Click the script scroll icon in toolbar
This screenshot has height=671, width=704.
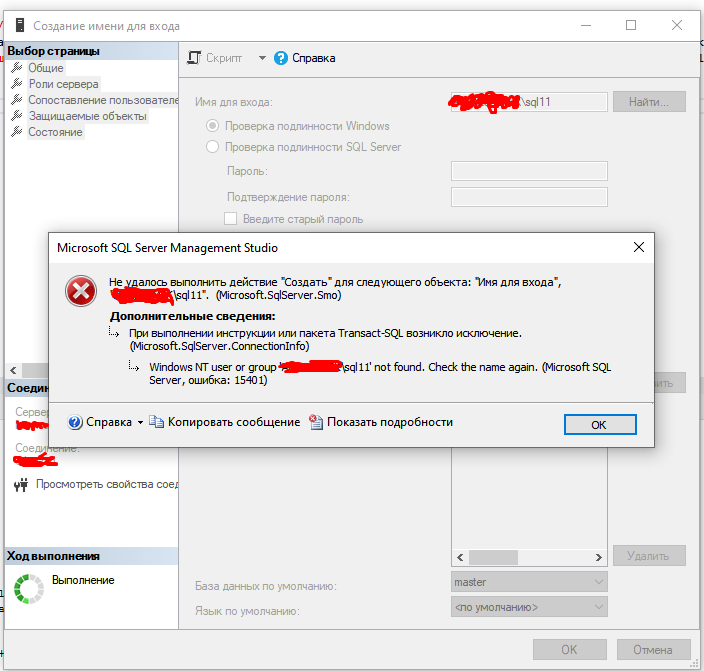coord(194,58)
